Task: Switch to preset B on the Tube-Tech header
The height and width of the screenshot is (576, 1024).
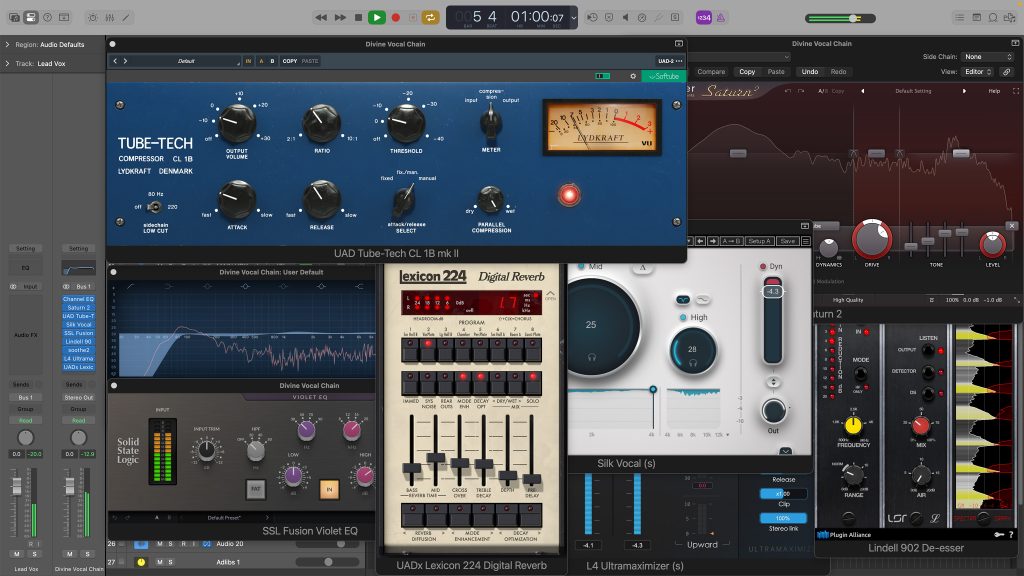Action: [271, 61]
